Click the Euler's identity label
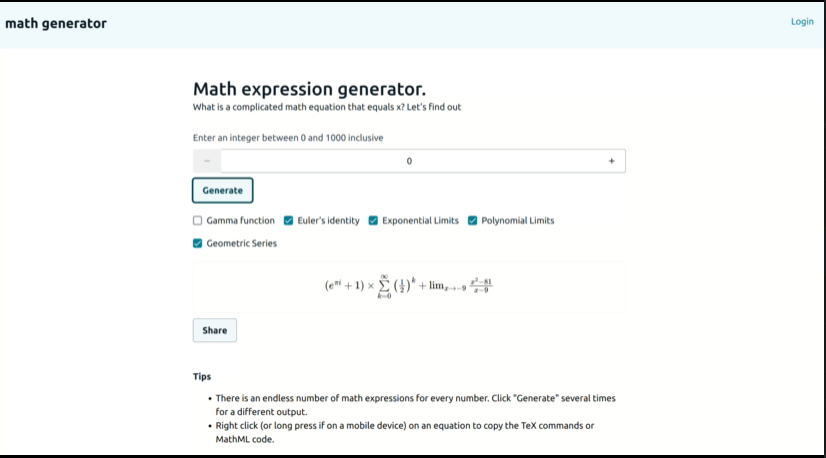Image resolution: width=826 pixels, height=458 pixels. 328,221
